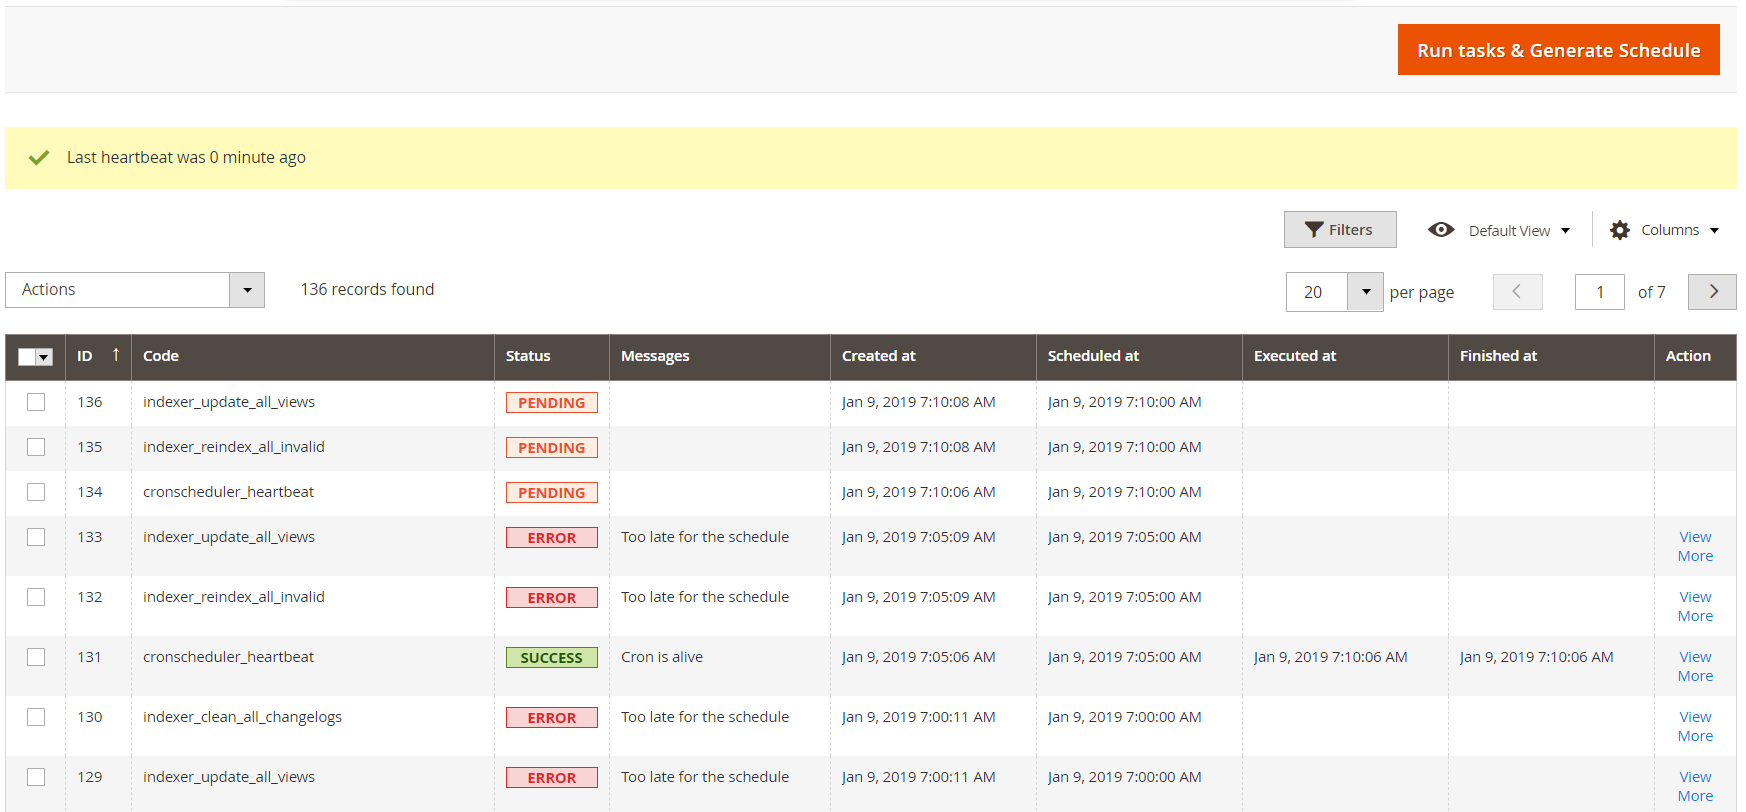Click Finished at value for row 131
This screenshot has width=1746, height=812.
pyautogui.click(x=1536, y=657)
